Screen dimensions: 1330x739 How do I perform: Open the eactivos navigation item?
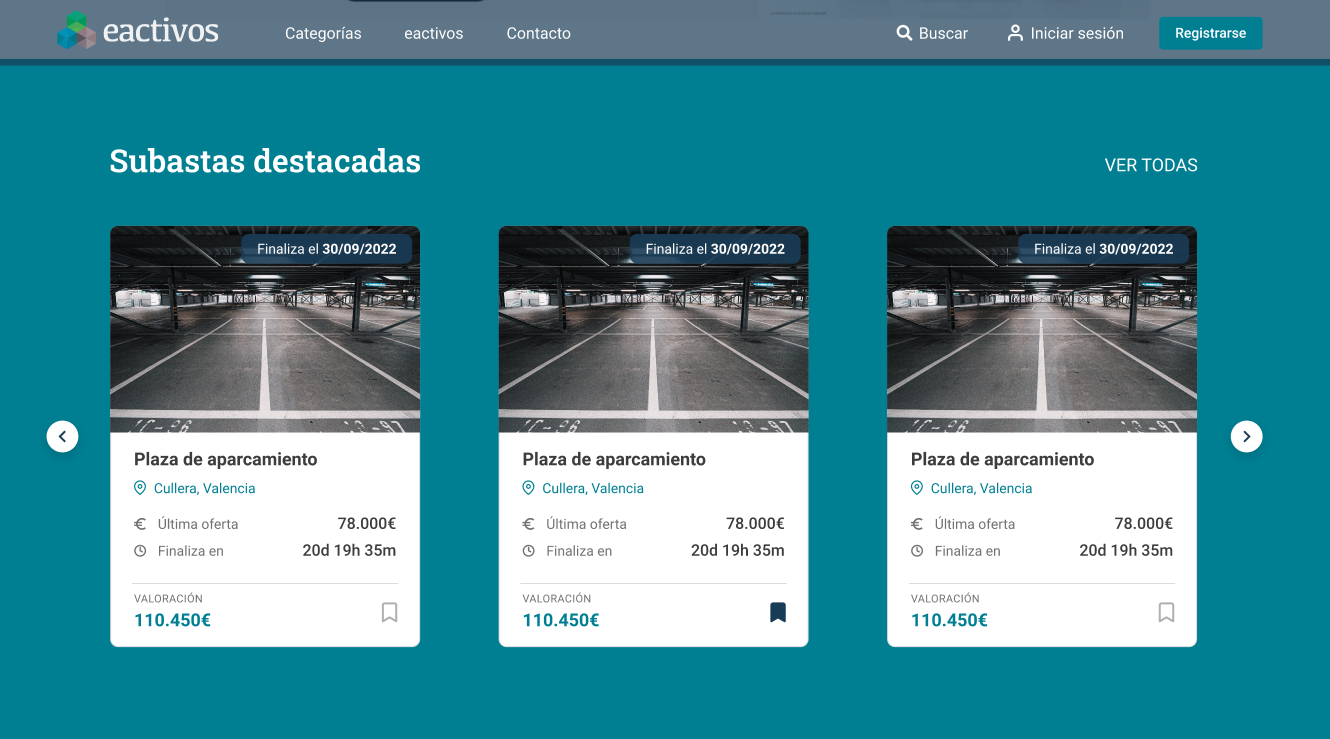(434, 33)
